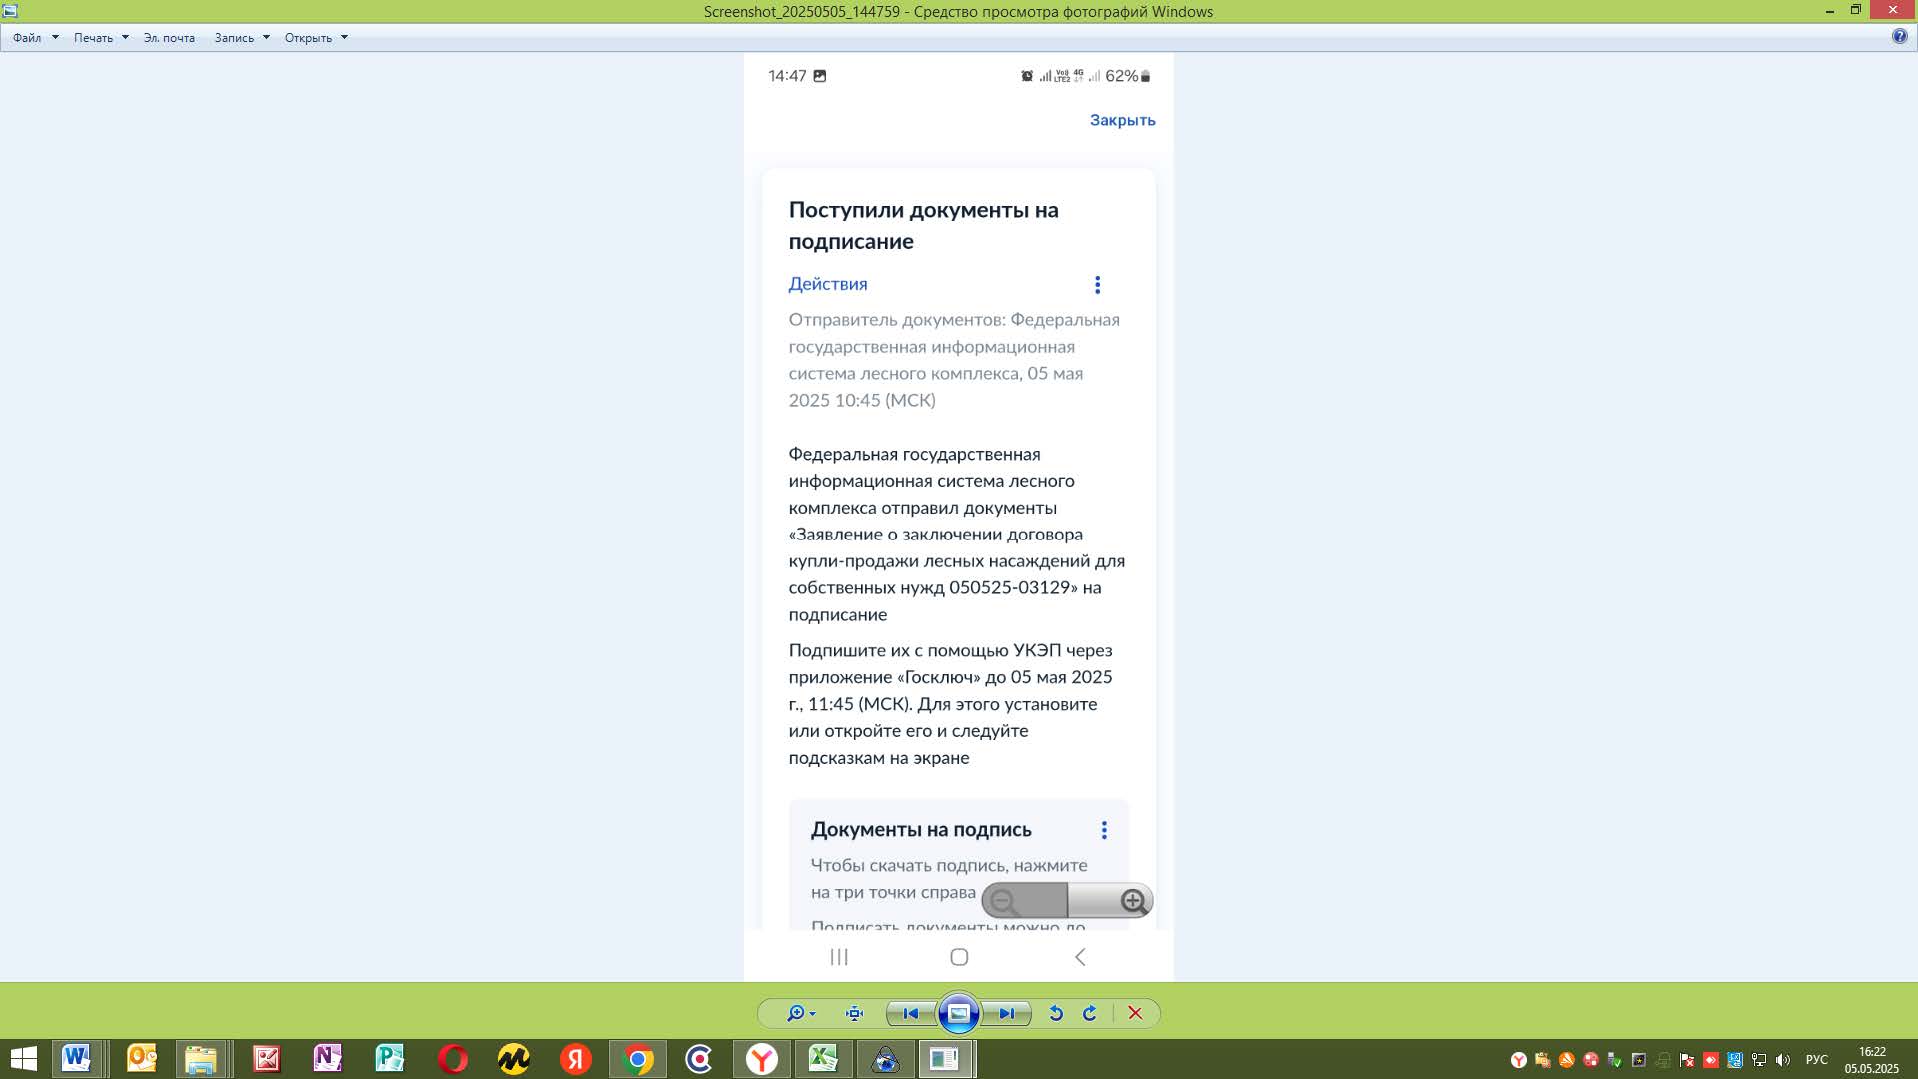Open three-dot menu next to Действия
1918x1079 pixels.
[1097, 285]
